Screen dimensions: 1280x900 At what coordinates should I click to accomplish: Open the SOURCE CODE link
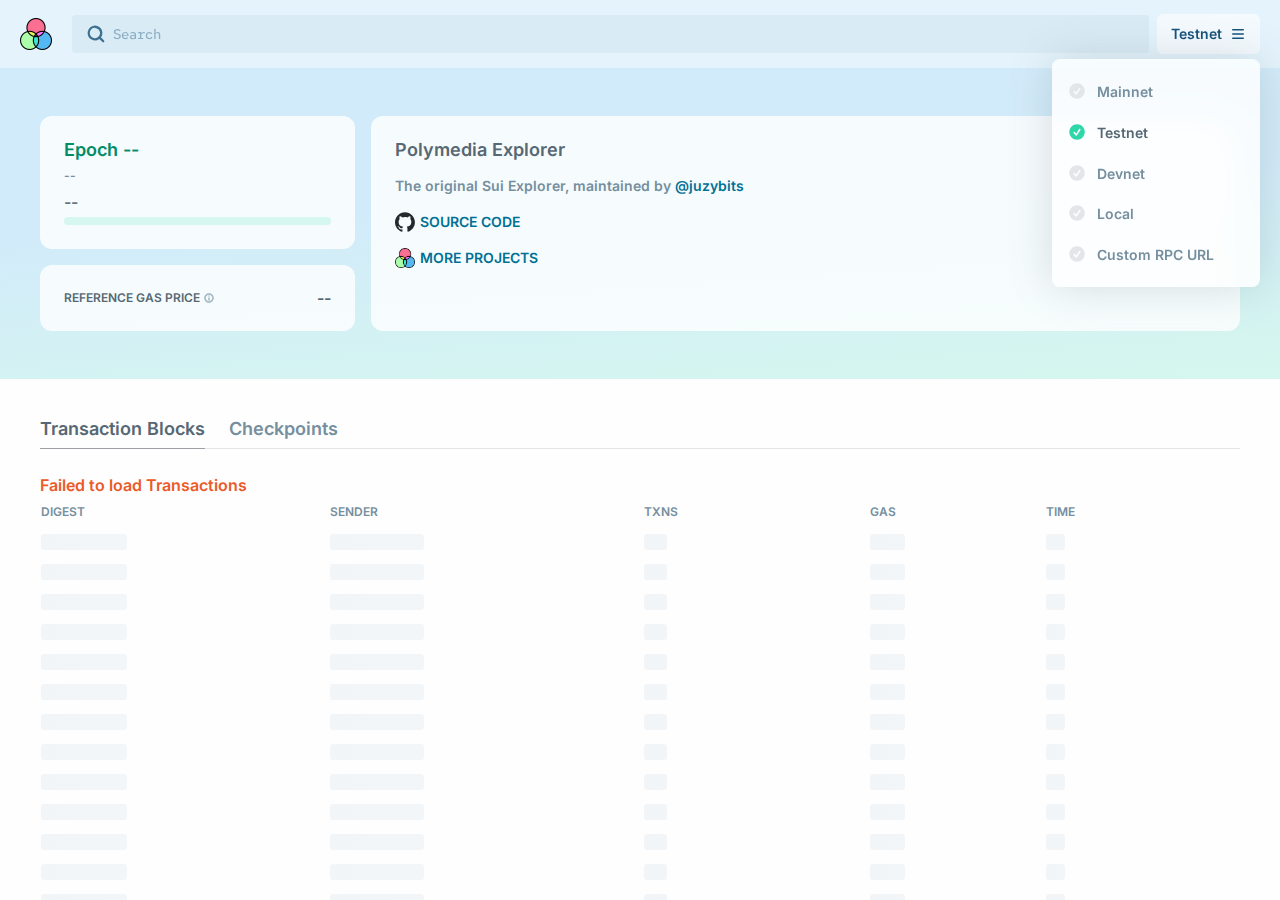(470, 222)
